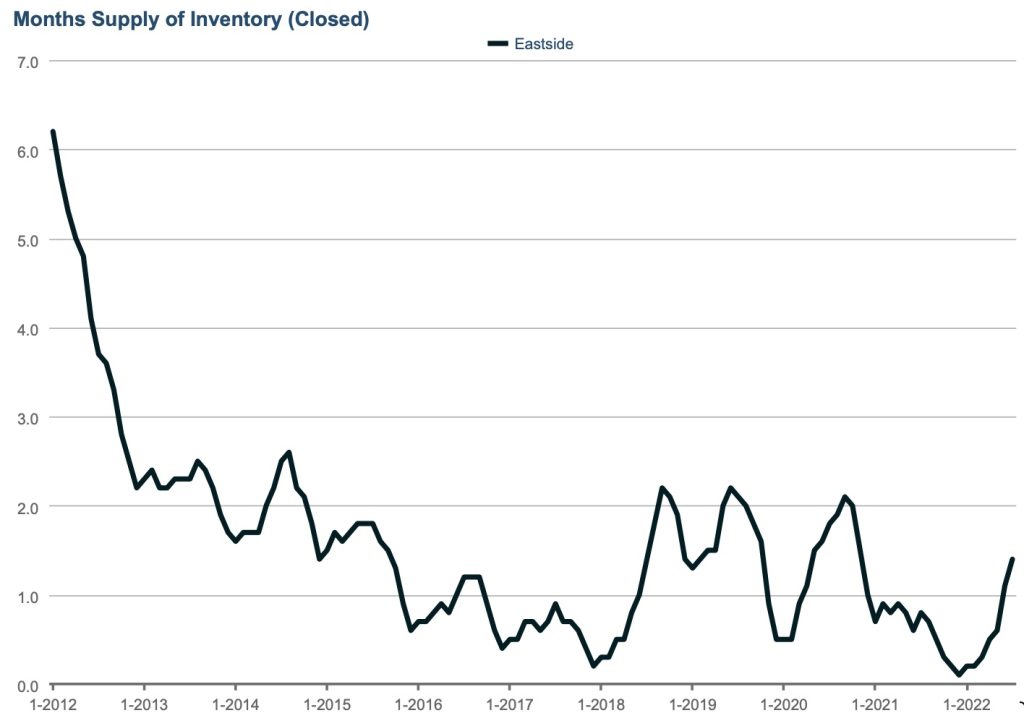This screenshot has height=713, width=1024.
Task: Click the Eastside legend color swatch
Action: [x=498, y=44]
